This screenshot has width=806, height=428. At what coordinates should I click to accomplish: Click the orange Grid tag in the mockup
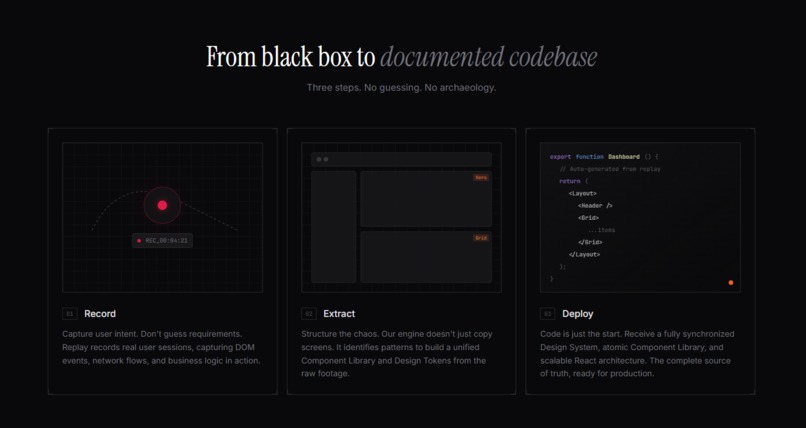click(481, 238)
